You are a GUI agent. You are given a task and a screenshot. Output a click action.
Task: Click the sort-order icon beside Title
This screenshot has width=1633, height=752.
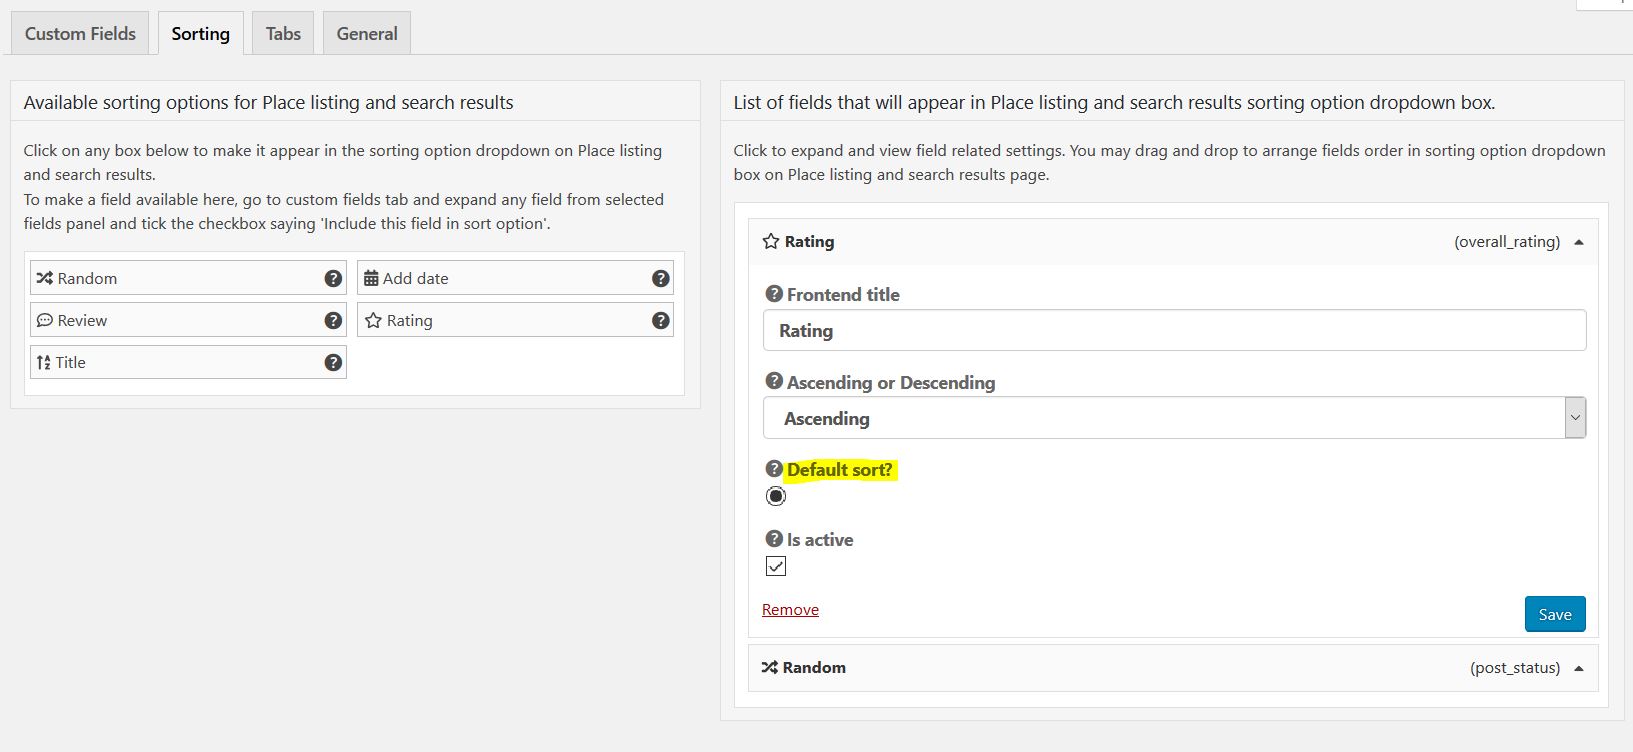pyautogui.click(x=44, y=362)
